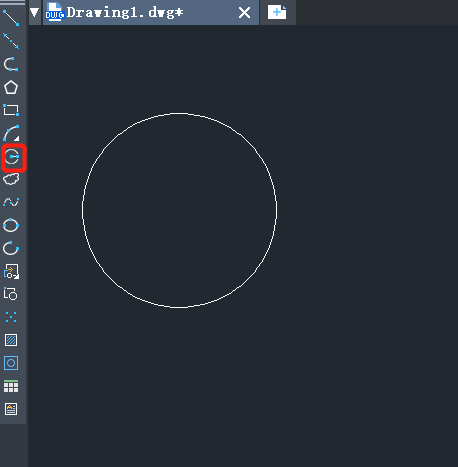458x467 pixels.
Task: Select the Rectangle tool
Action: coord(11,110)
